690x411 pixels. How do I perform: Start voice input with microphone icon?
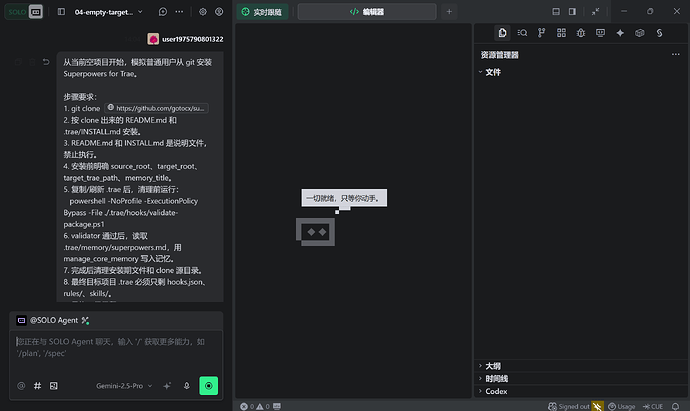[x=187, y=386]
